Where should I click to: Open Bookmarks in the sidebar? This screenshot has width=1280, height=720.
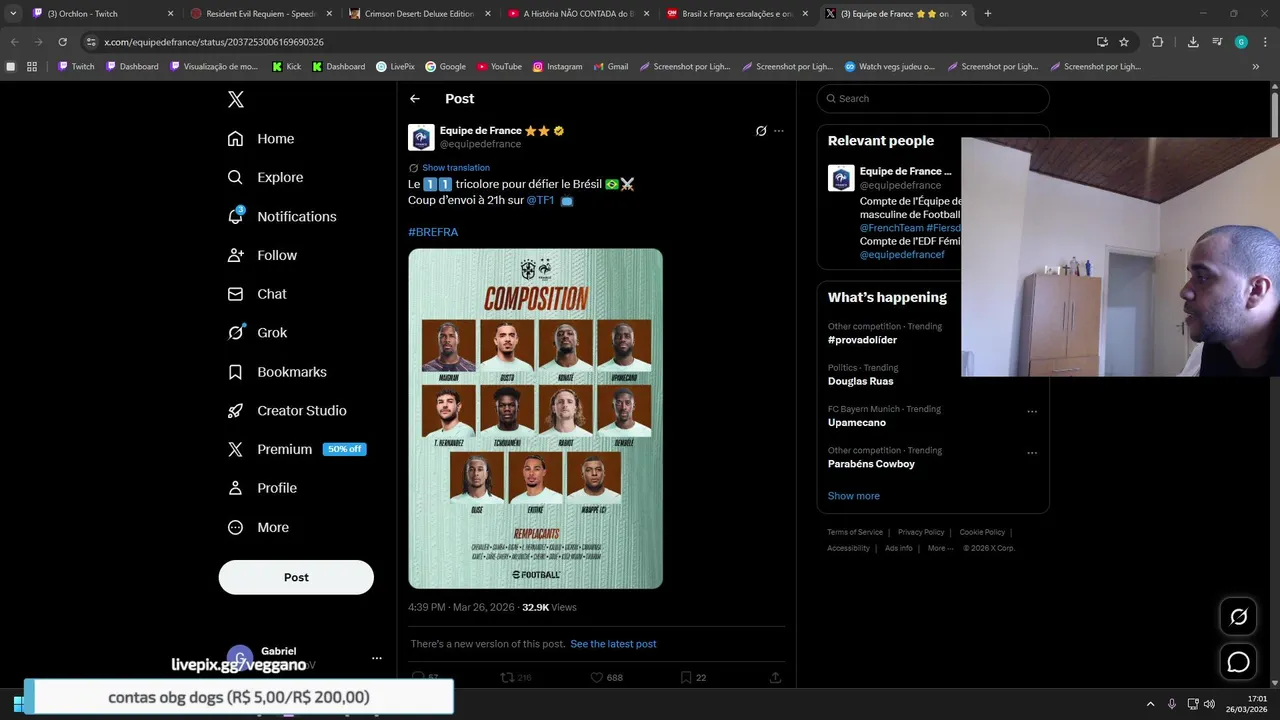coord(277,372)
